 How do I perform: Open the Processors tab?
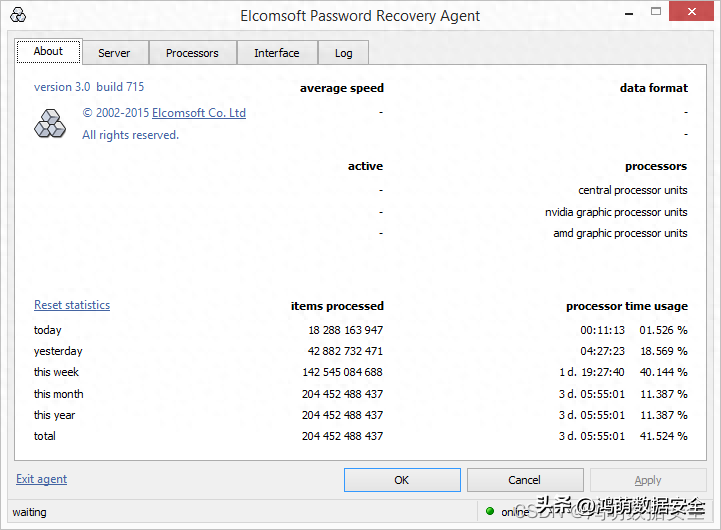[x=192, y=53]
